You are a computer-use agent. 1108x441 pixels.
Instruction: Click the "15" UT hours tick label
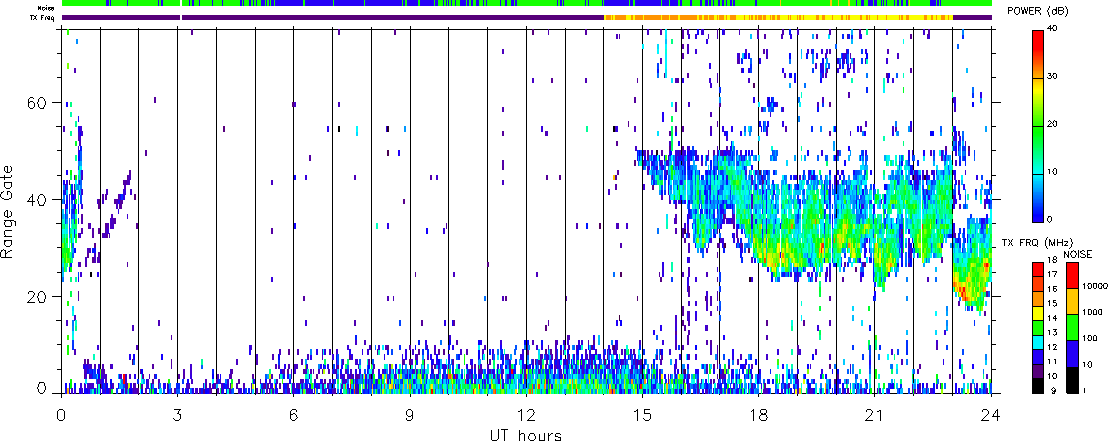tap(642, 414)
